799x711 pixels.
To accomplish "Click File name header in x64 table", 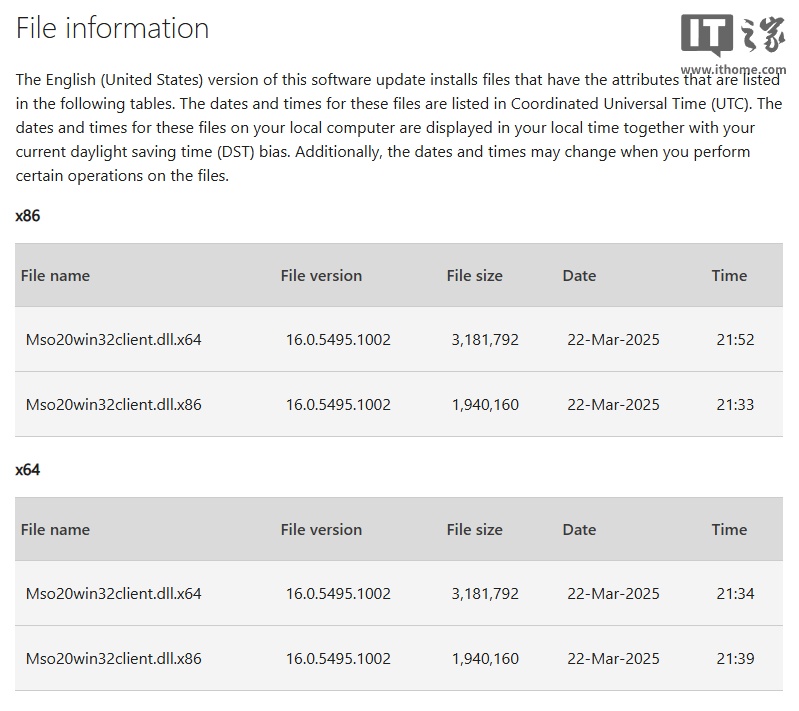I will (x=55, y=530).
